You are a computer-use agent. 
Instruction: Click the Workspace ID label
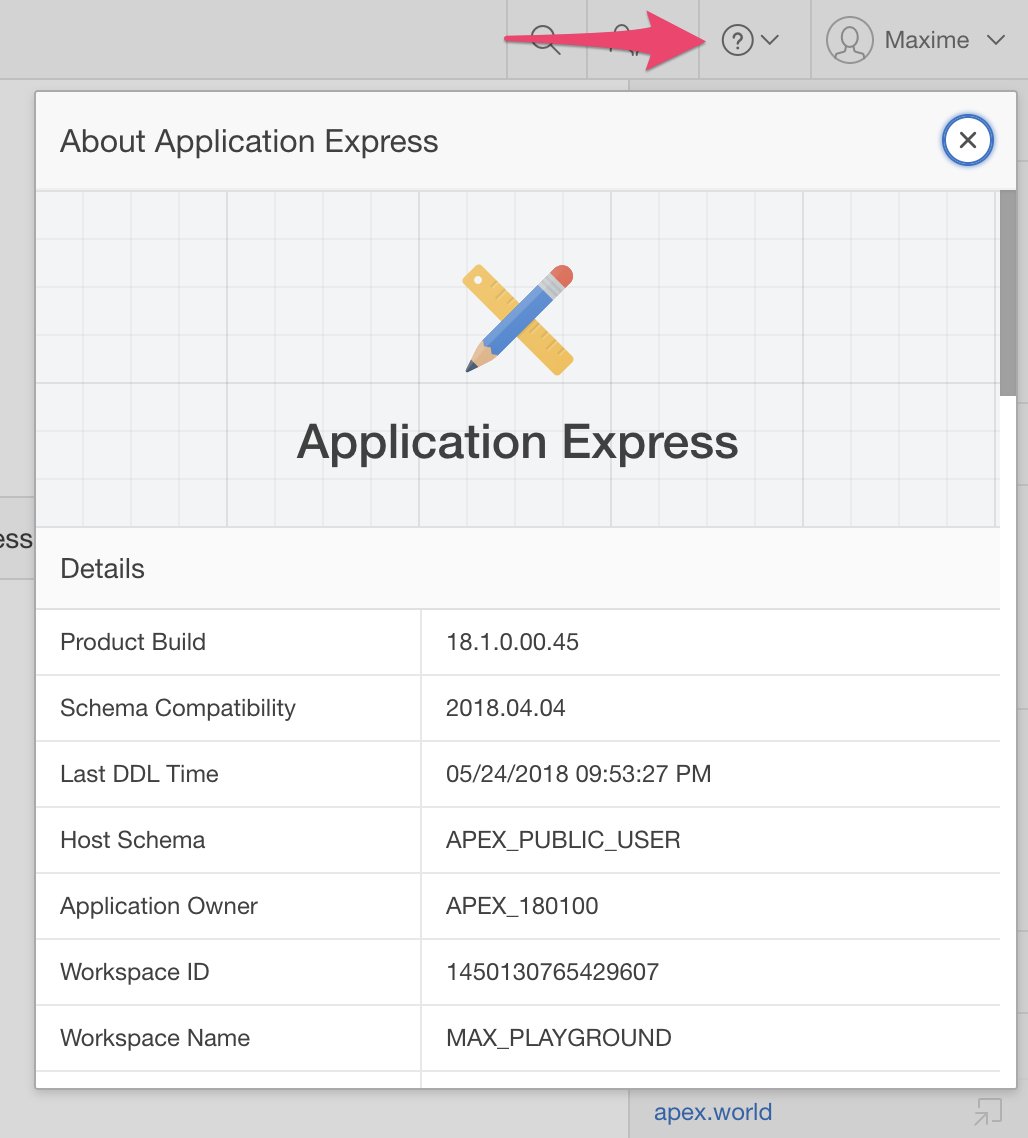(x=135, y=973)
